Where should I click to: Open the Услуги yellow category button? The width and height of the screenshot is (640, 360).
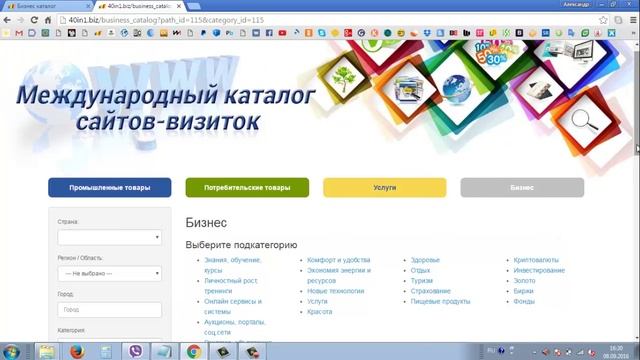384,188
